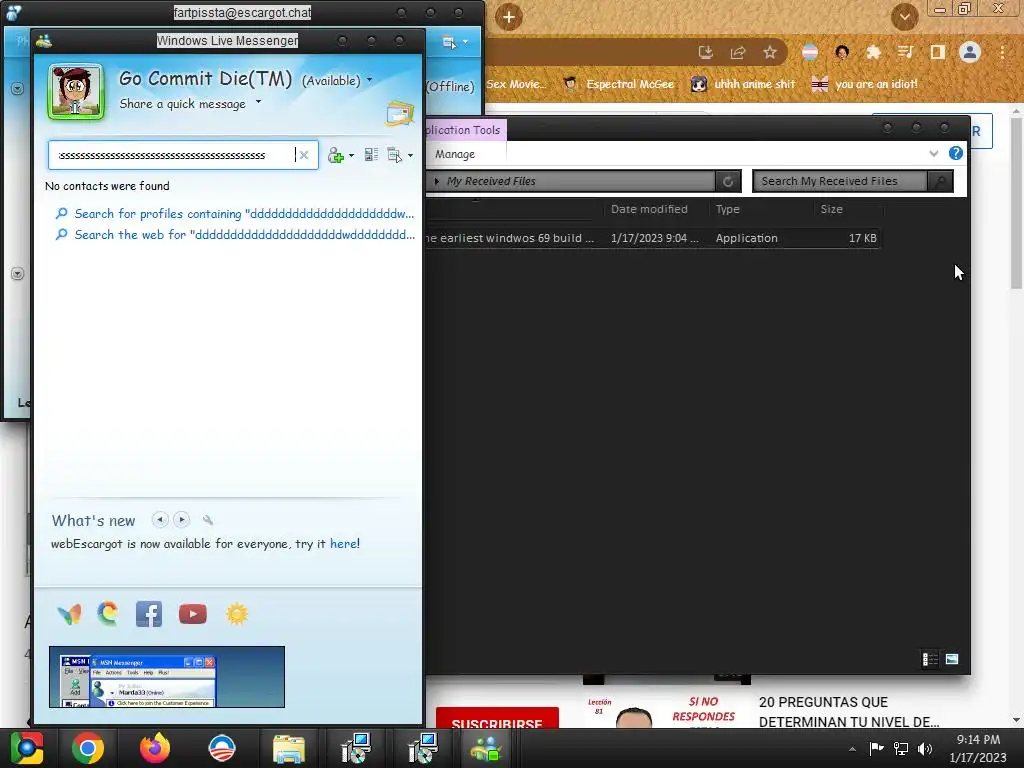Expand the Share a quick message dropdown
The width and height of the screenshot is (1024, 768).
pyautogui.click(x=258, y=102)
